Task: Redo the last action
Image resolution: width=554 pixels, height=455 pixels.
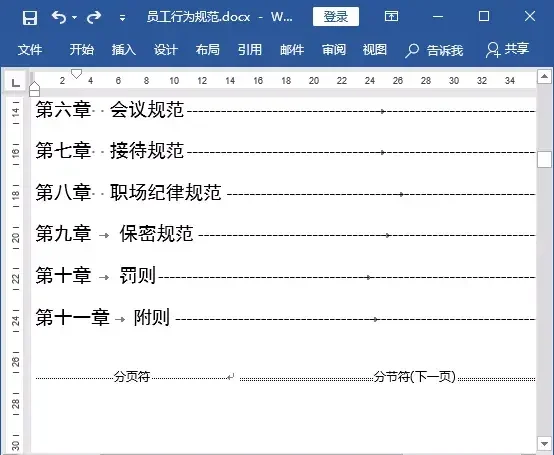Action: (94, 17)
